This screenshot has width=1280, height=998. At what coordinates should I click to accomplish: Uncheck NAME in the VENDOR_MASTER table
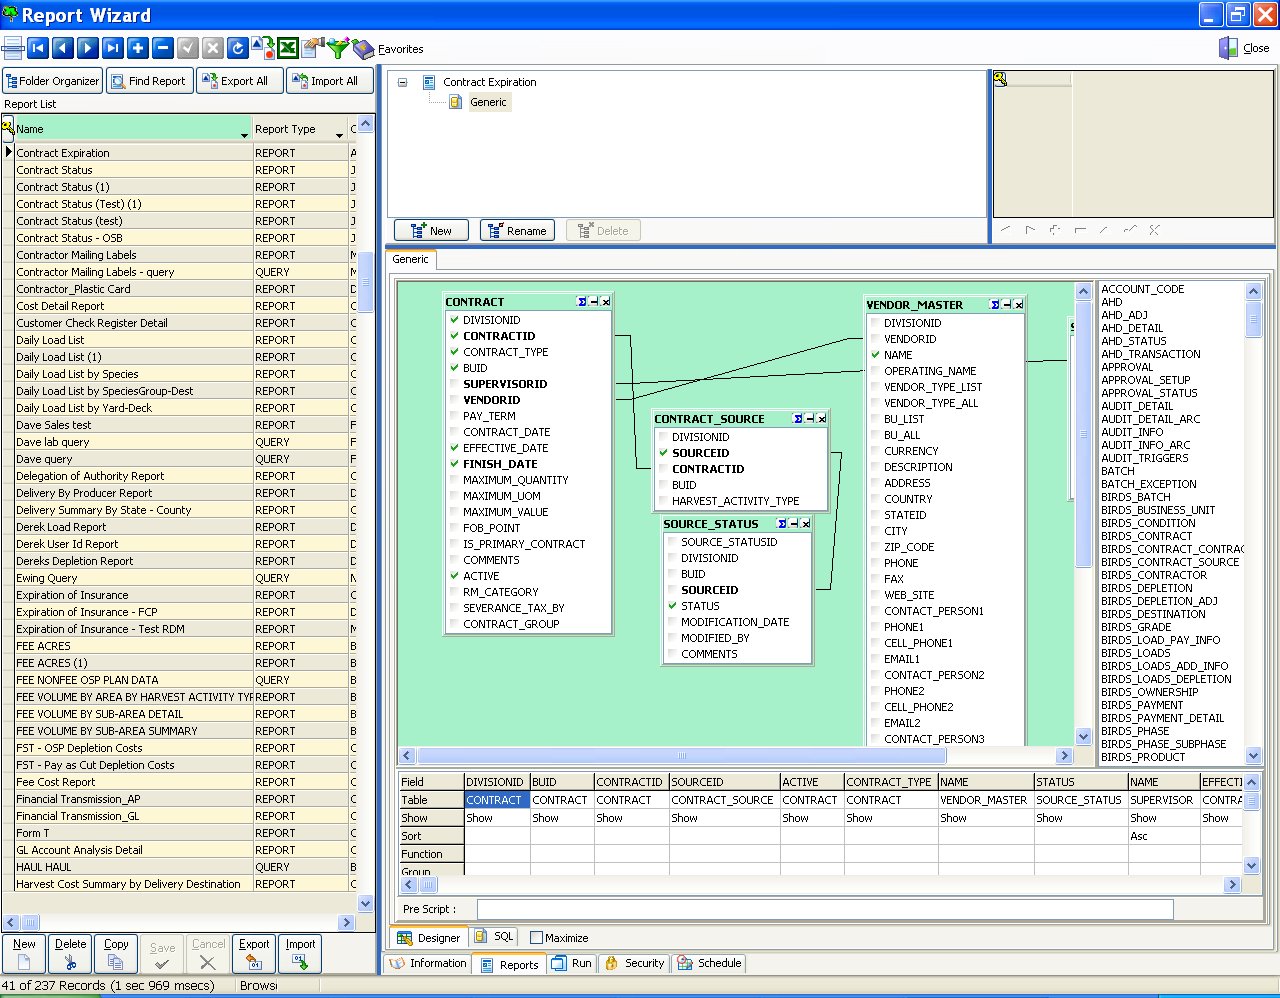pos(876,355)
